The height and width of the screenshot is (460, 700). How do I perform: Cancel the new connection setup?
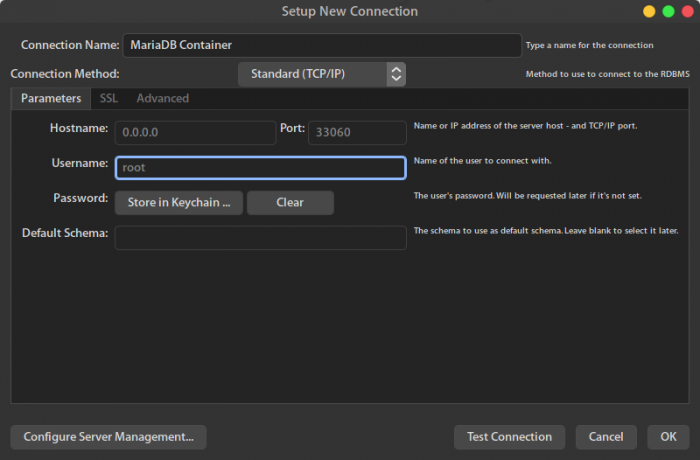(x=606, y=437)
